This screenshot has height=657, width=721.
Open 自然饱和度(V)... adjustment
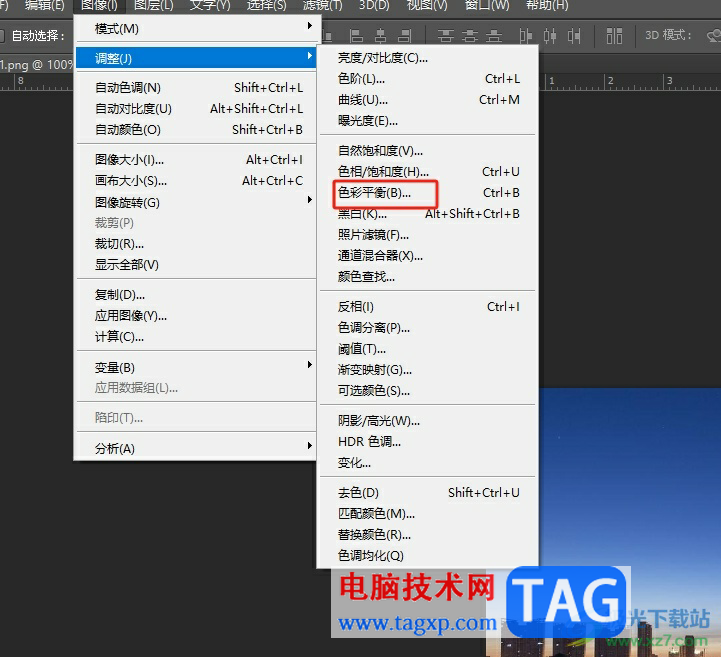[428, 151]
